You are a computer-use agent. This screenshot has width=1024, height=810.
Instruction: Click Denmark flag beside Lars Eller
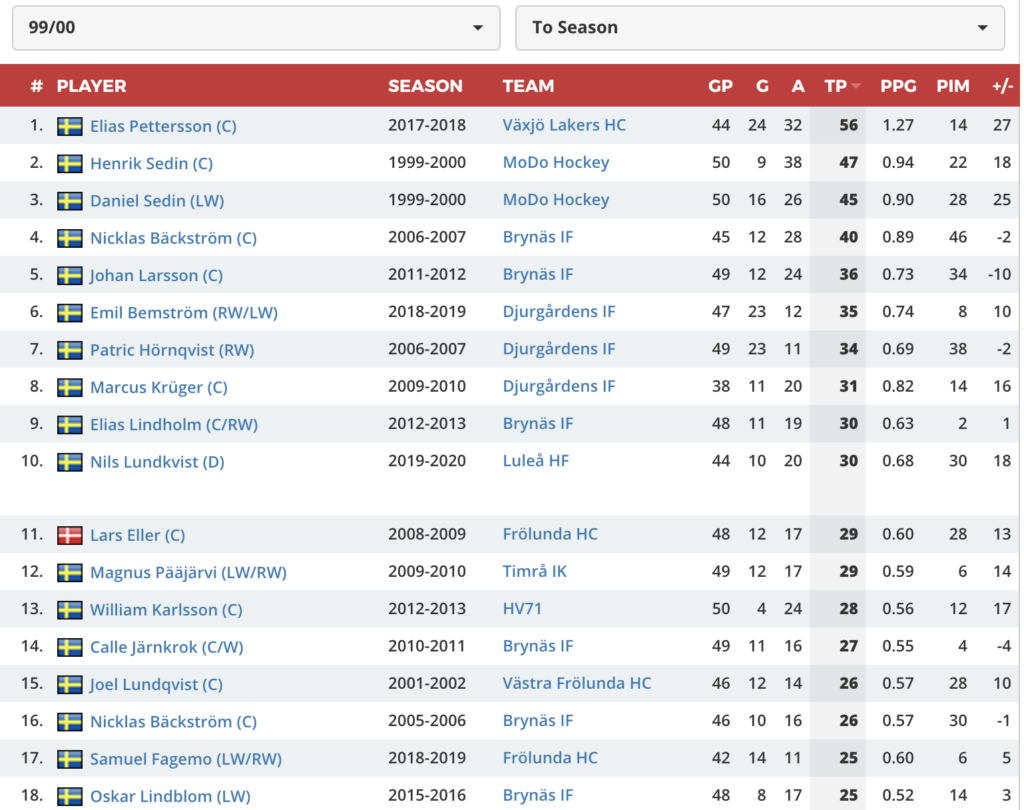(69, 535)
